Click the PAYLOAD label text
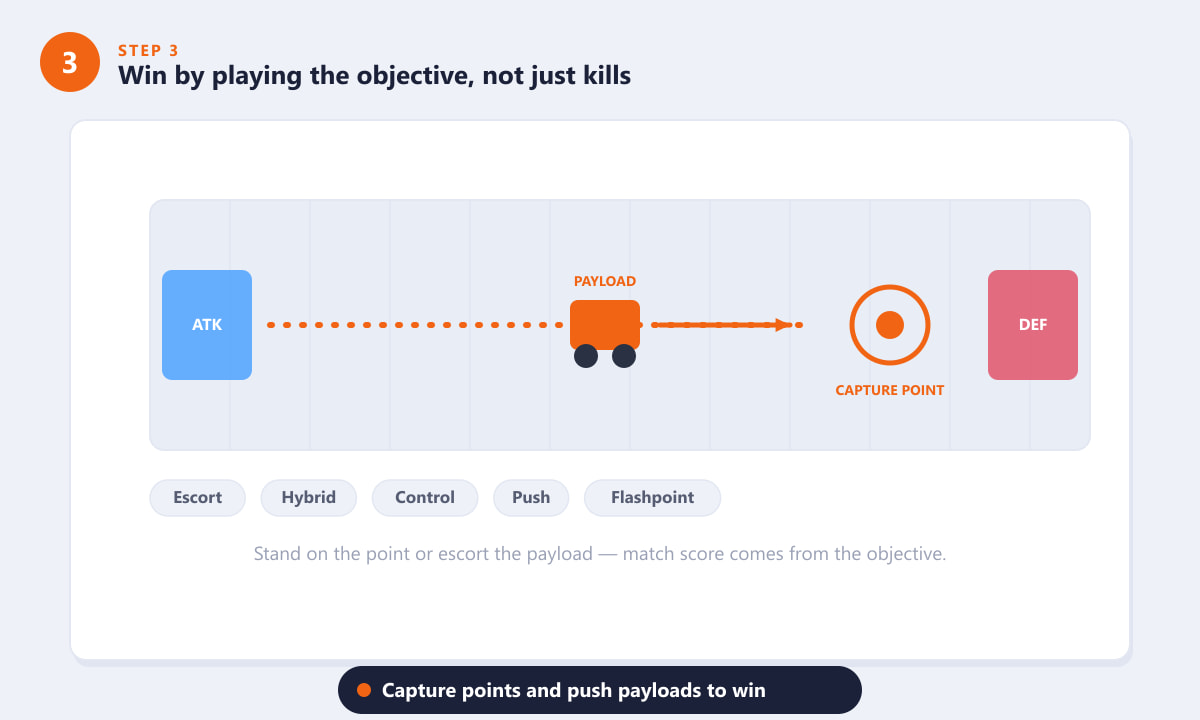The image size is (1200, 720). (x=605, y=282)
